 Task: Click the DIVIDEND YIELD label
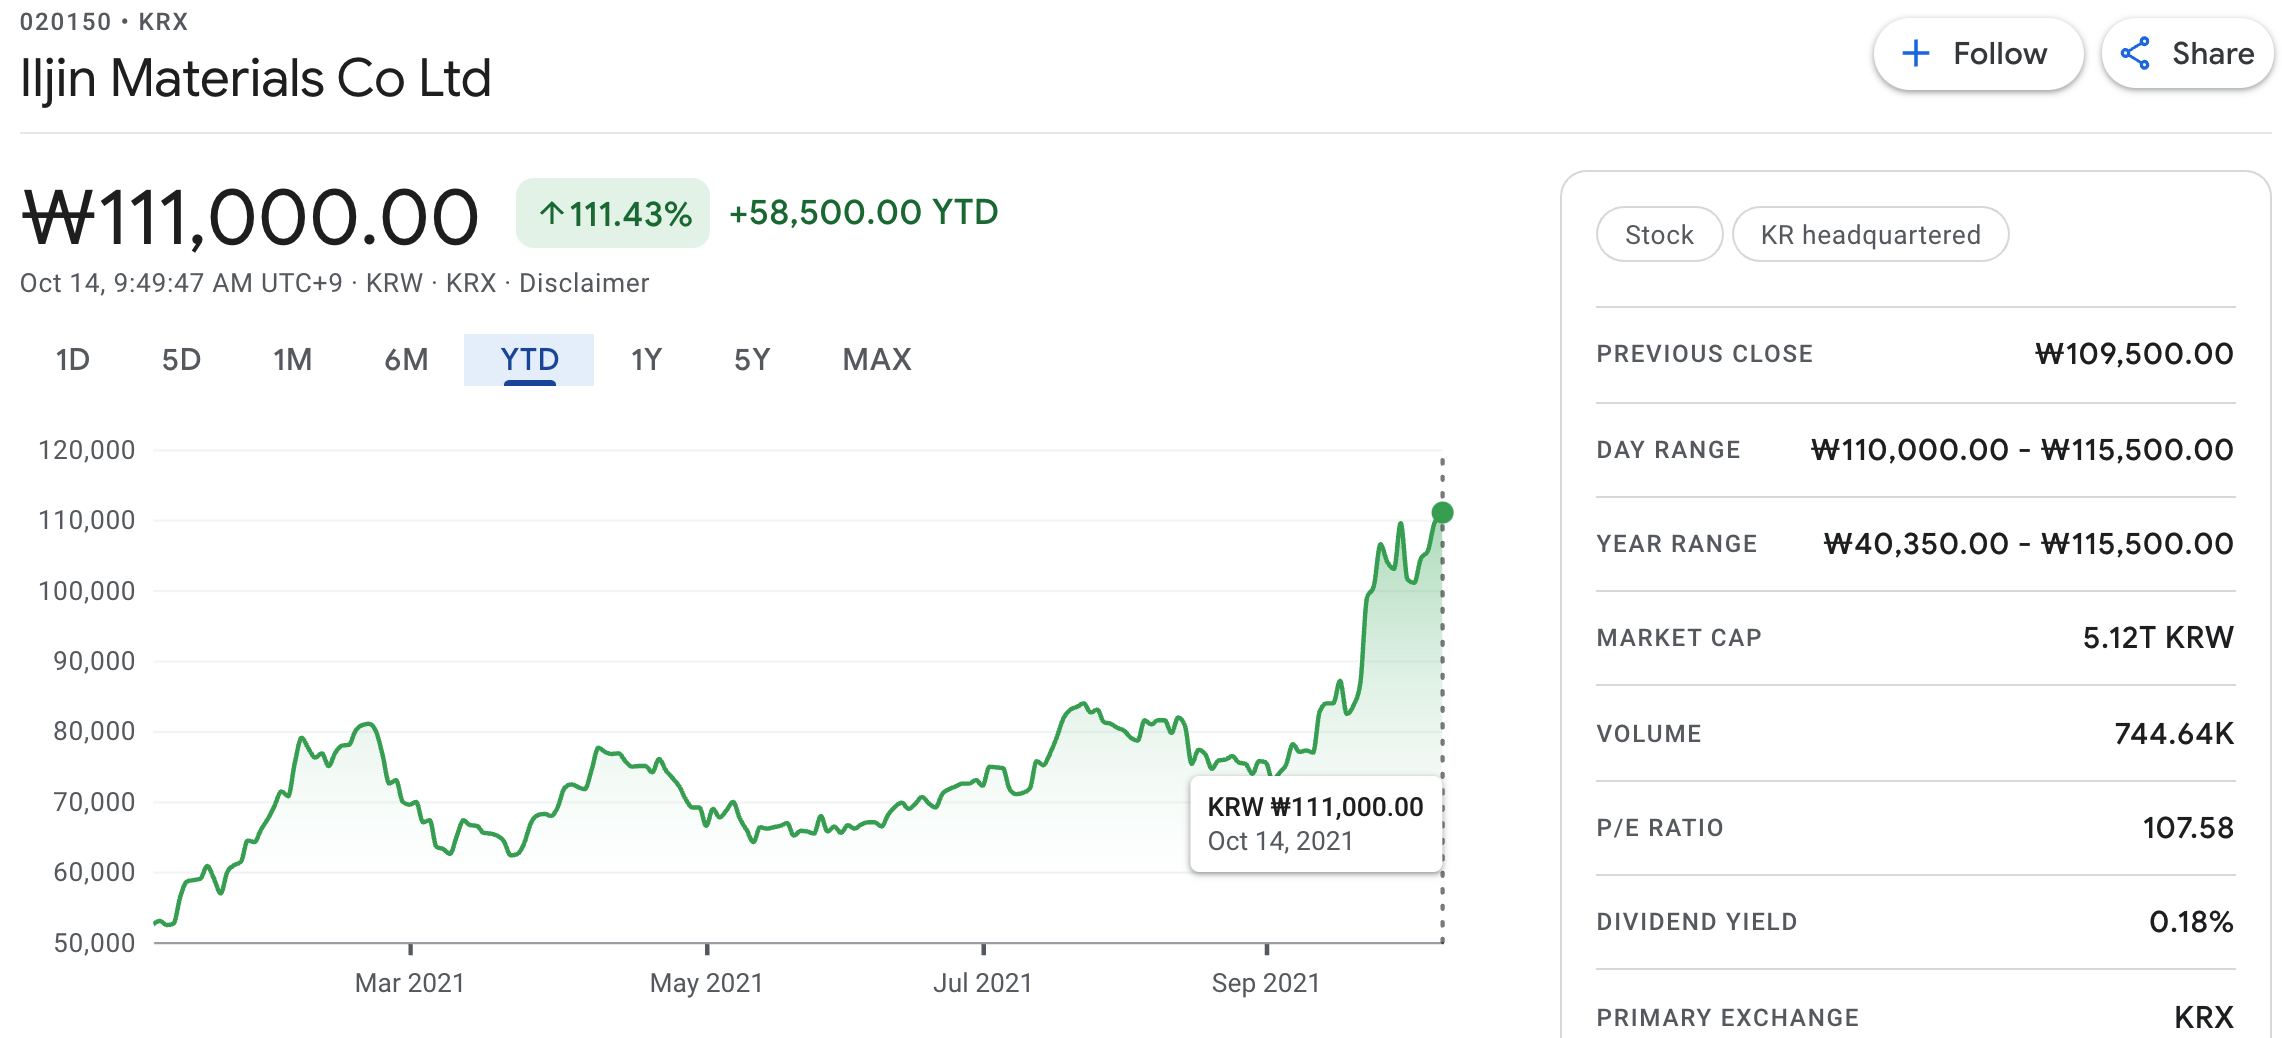pyautogui.click(x=1697, y=922)
